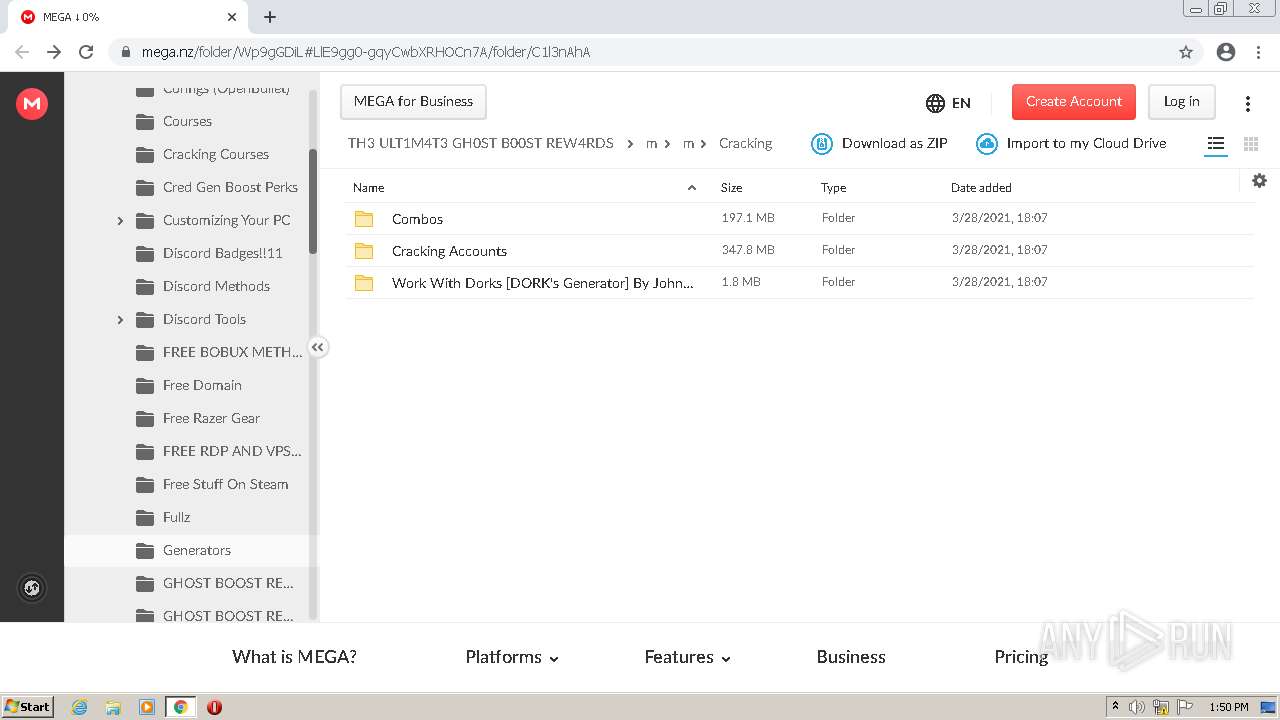Open the three-dot options menu in MEGA header

[1248, 103]
